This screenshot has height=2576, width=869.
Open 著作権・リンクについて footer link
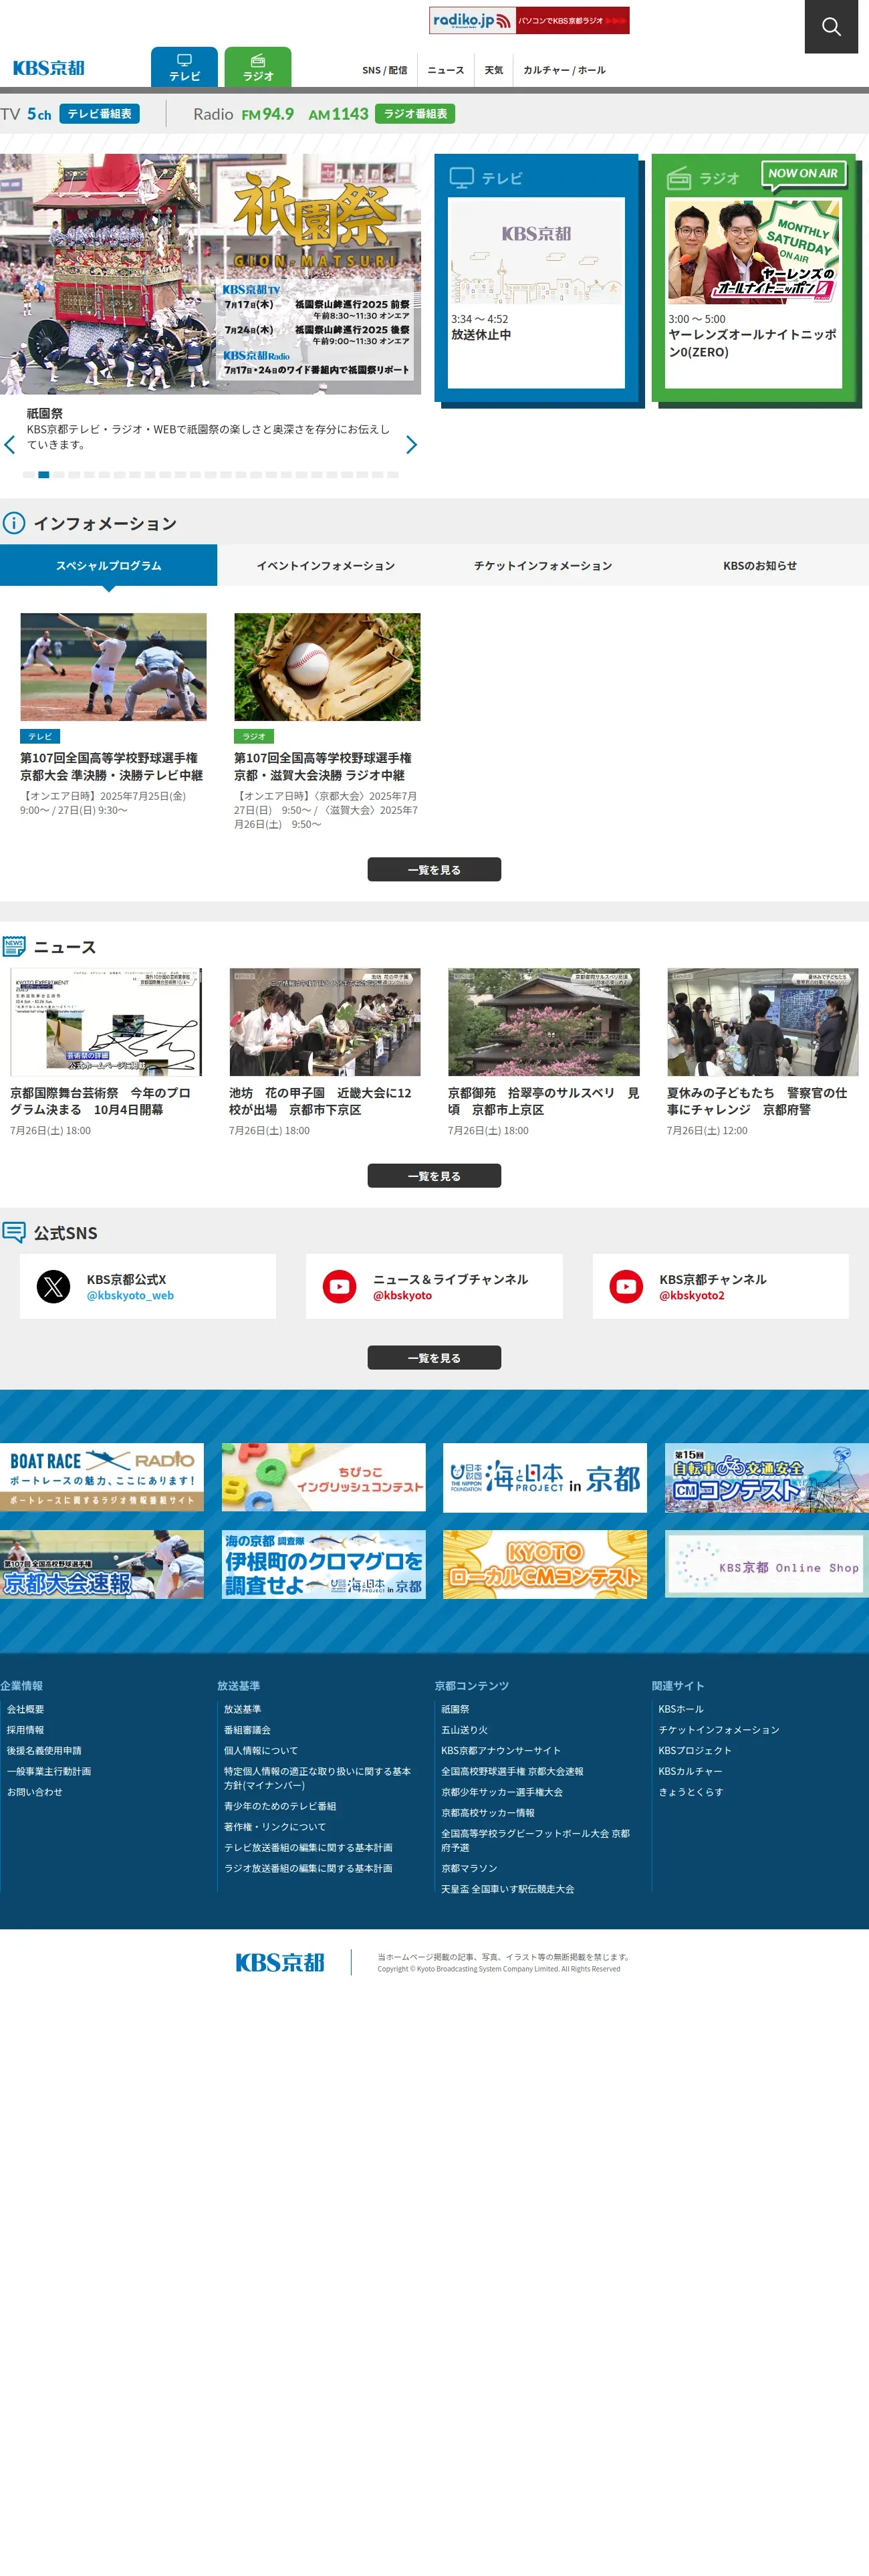[x=275, y=1827]
